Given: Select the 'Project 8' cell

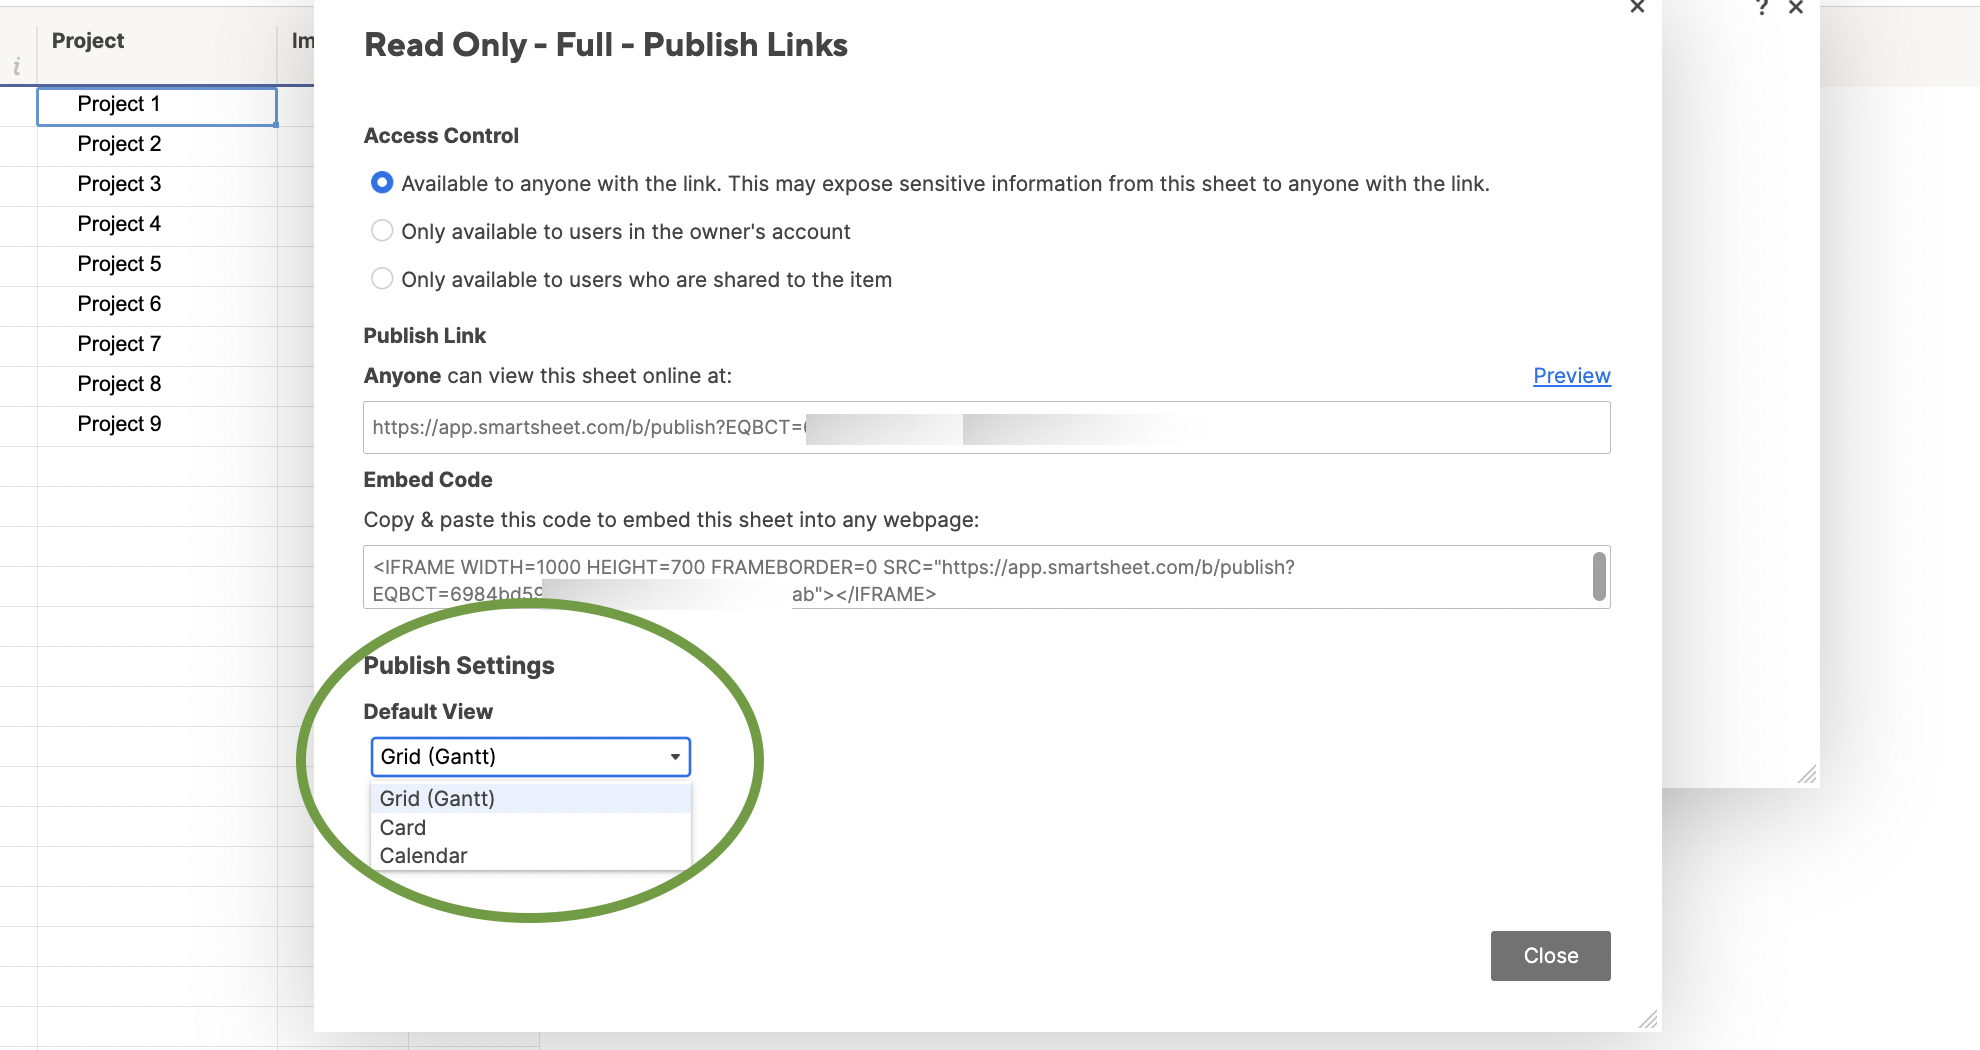Looking at the screenshot, I should click(x=157, y=386).
